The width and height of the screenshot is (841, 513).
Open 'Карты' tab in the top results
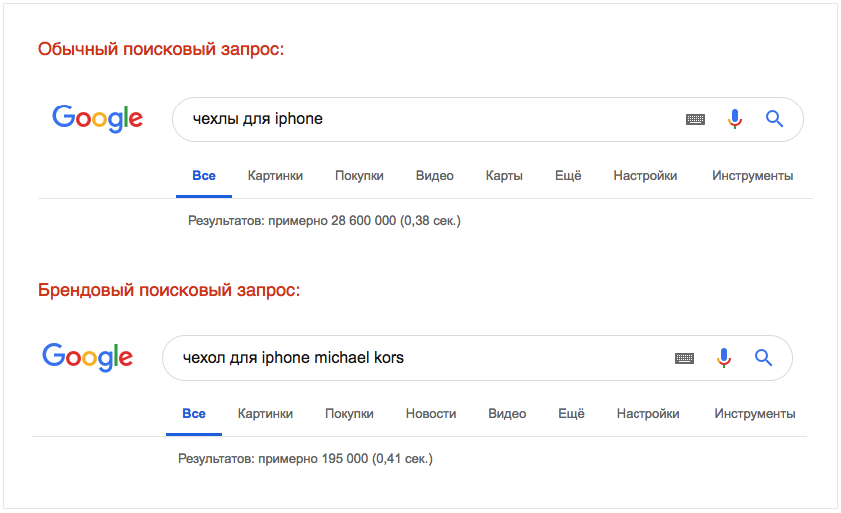point(504,175)
